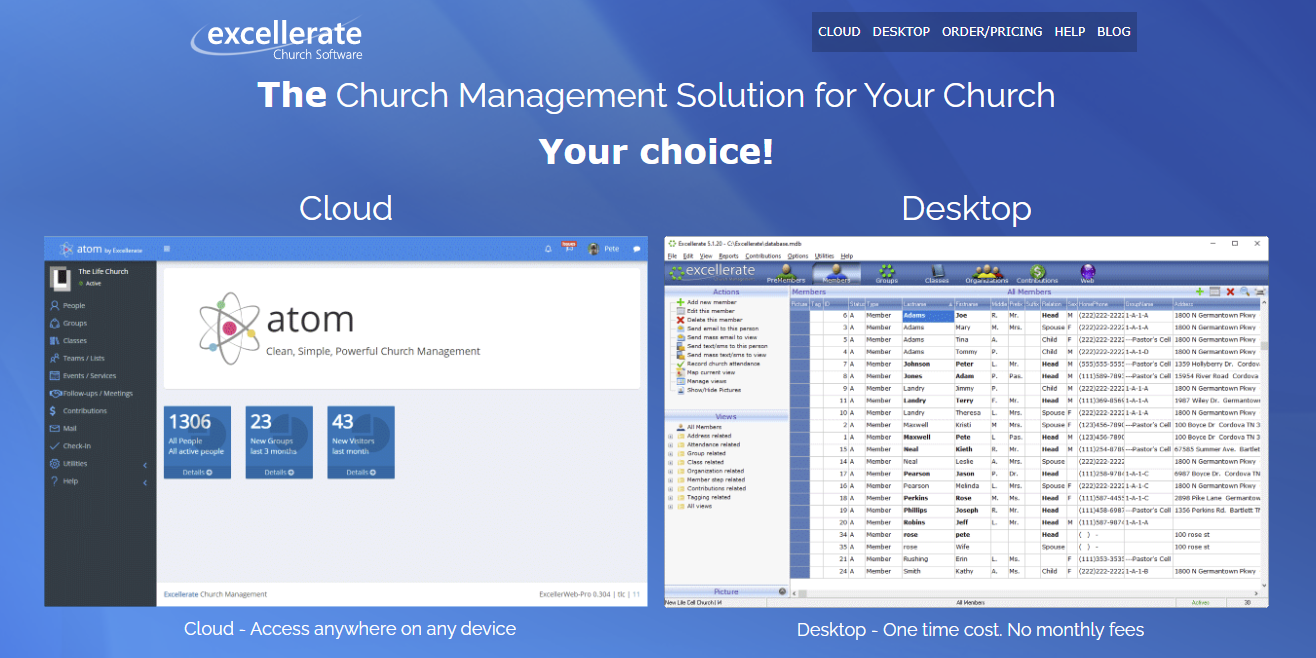The width and height of the screenshot is (1316, 658).
Task: Open the Contributions dollar icon
Action: coord(1037,274)
